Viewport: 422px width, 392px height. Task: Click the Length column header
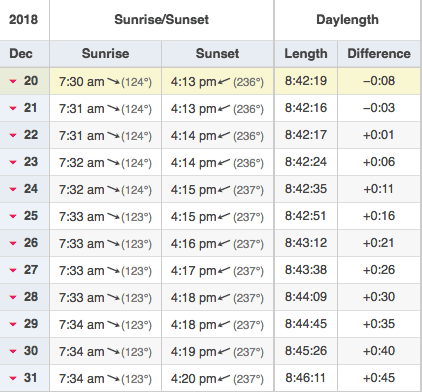[306, 54]
